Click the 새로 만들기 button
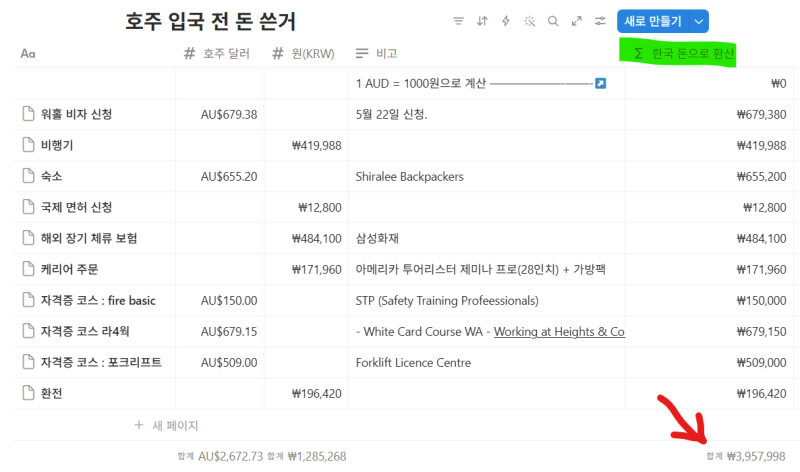Image resolution: width=800 pixels, height=472 pixels. tap(653, 21)
